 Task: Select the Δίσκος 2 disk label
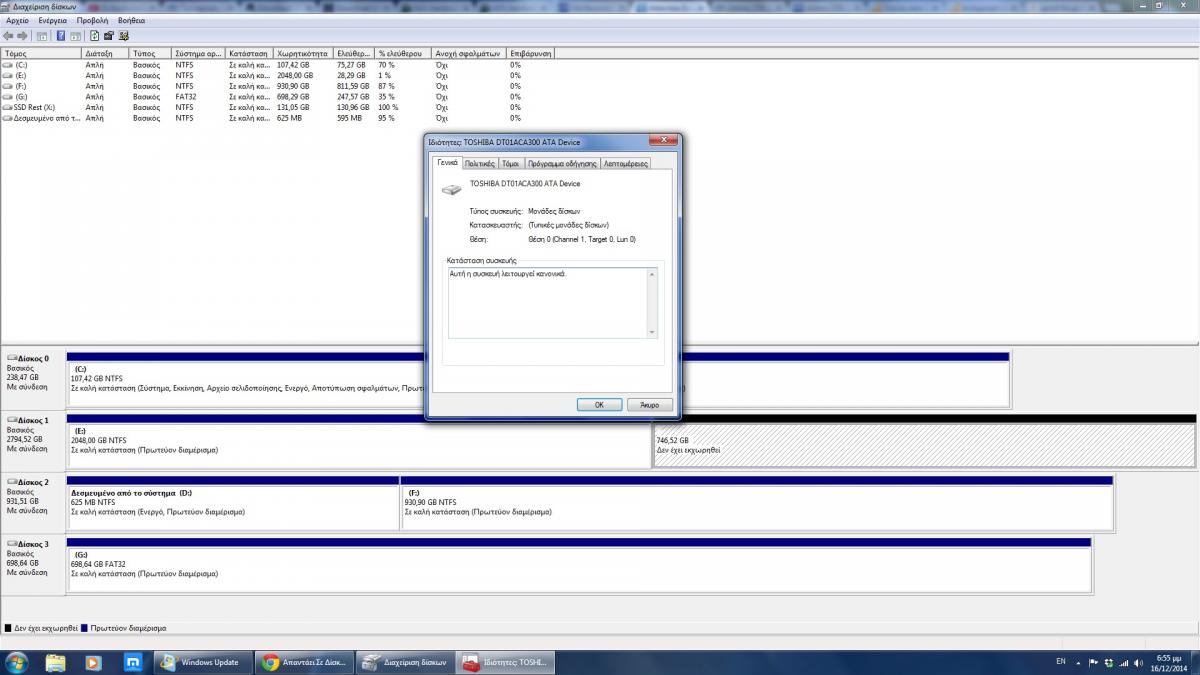[x=32, y=482]
